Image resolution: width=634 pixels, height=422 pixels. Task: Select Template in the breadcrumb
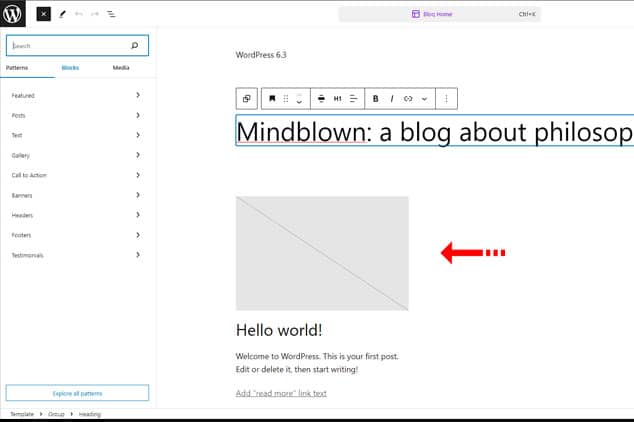[x=22, y=414]
